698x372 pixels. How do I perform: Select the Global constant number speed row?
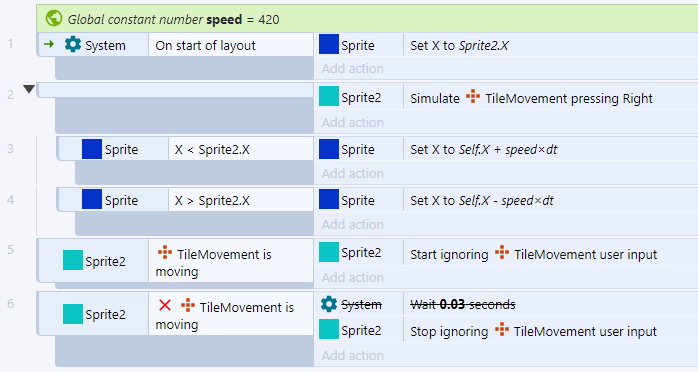(367, 19)
